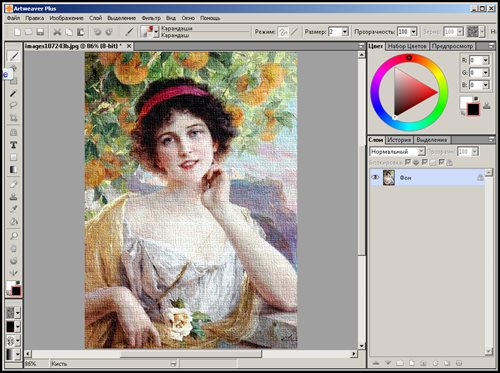Select the black pencil tool in toolbox
The width and height of the screenshot is (500, 373).
coord(13,94)
